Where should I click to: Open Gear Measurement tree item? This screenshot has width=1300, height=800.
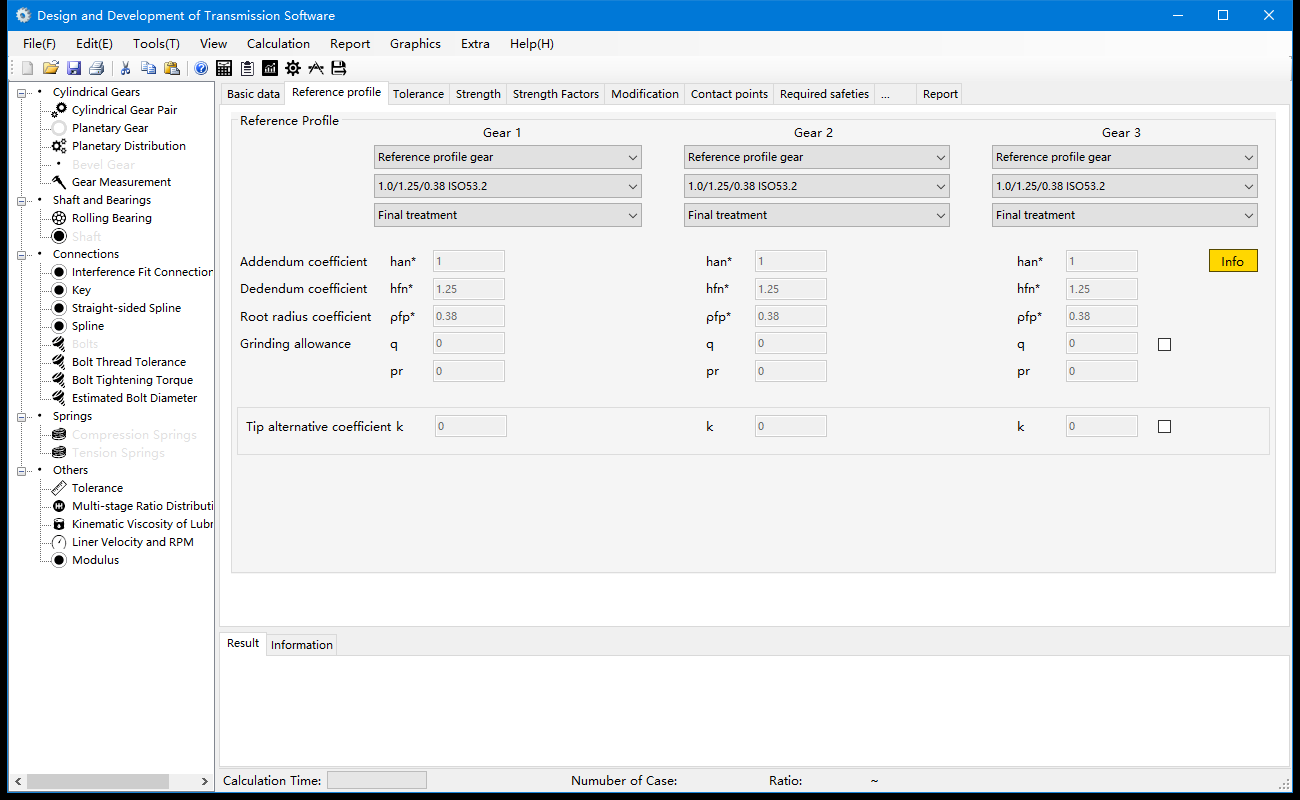121,182
